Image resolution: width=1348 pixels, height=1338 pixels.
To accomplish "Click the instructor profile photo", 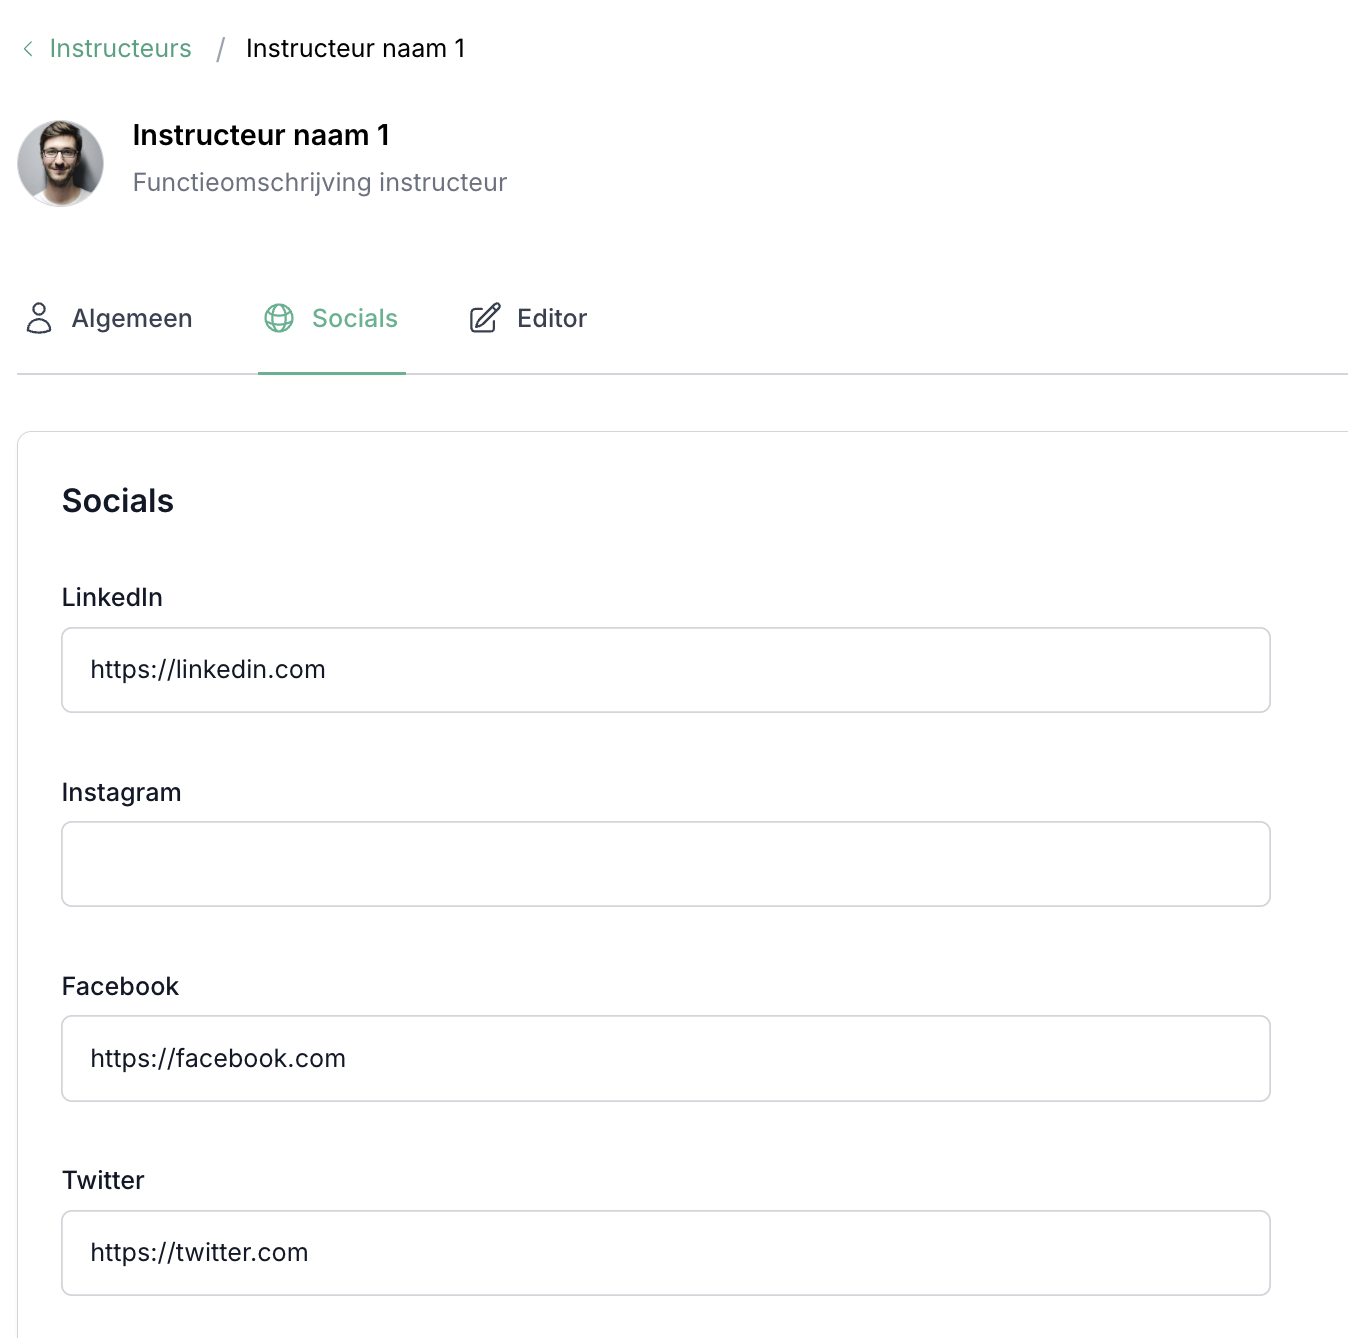I will pos(61,163).
